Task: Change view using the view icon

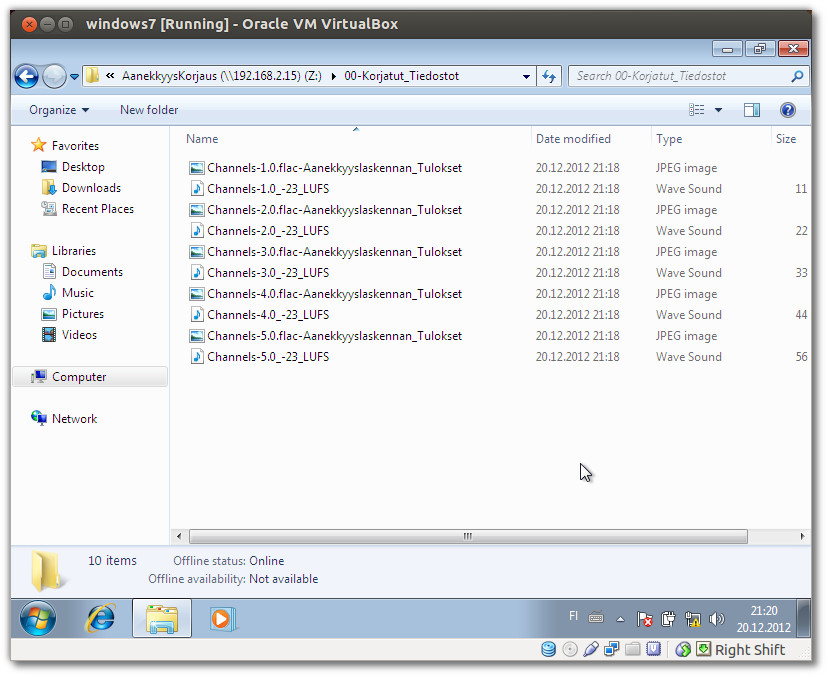Action: [697, 110]
